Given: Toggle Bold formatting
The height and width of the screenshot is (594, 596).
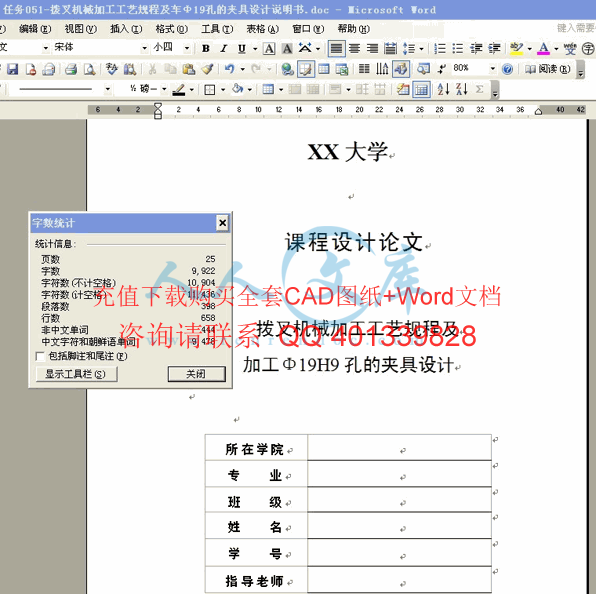Looking at the screenshot, I should tap(206, 49).
